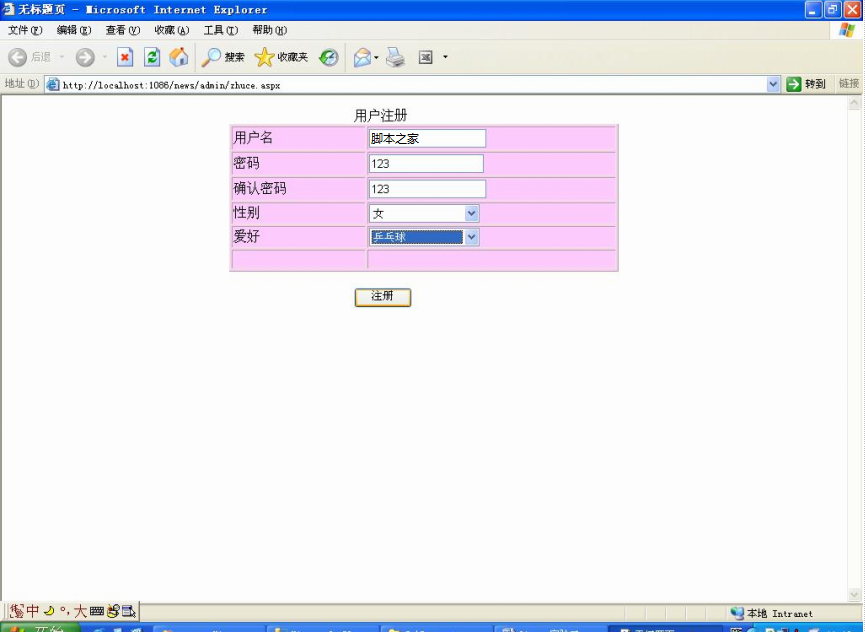865x632 pixels.
Task: Click the 用户名 label cell
Action: 298,138
